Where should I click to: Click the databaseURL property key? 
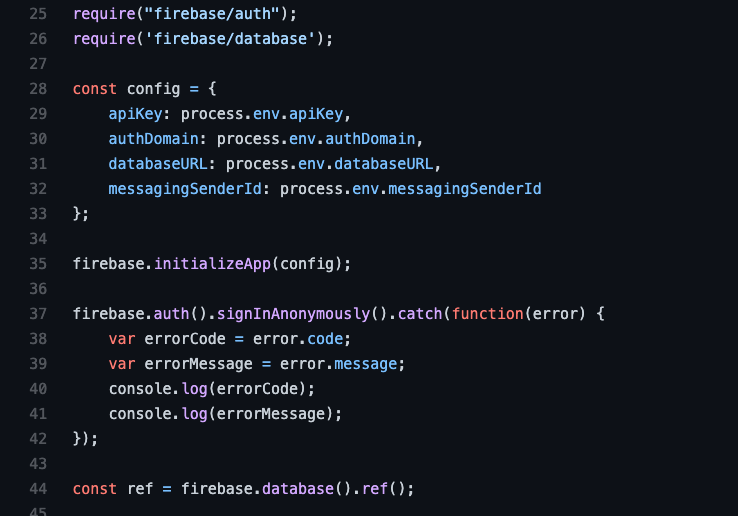158,164
